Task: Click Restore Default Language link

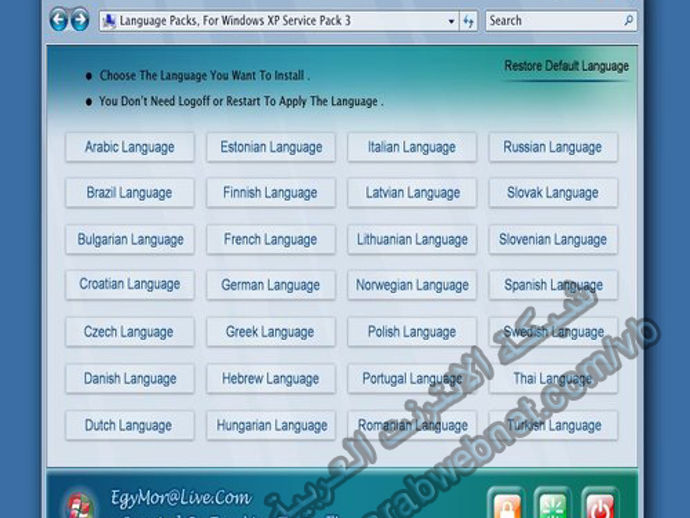Action: coord(566,66)
